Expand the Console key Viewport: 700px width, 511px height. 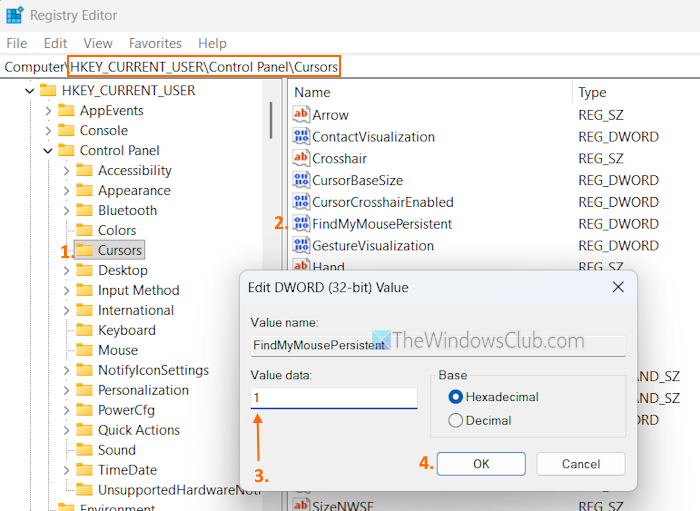(x=48, y=131)
